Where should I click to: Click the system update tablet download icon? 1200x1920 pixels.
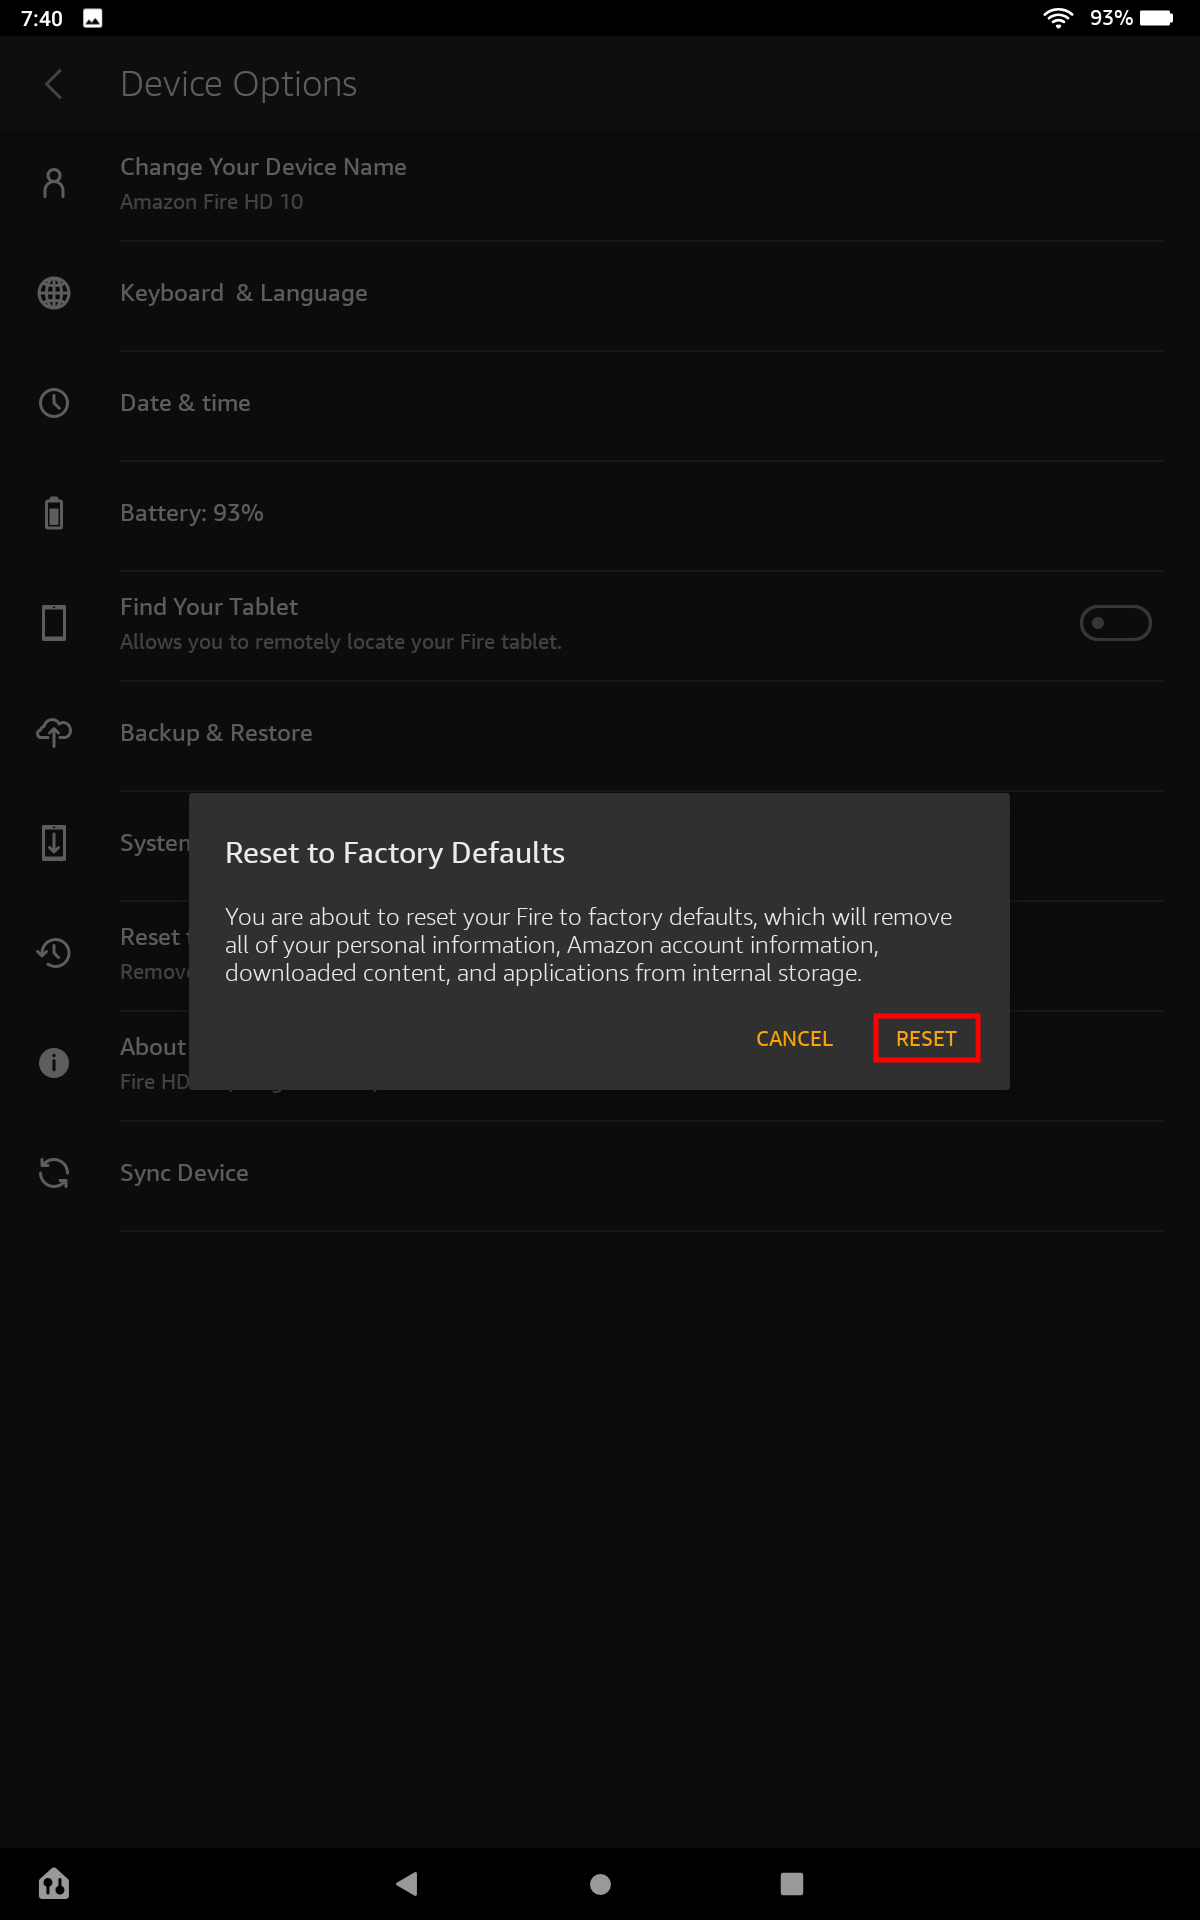click(54, 843)
